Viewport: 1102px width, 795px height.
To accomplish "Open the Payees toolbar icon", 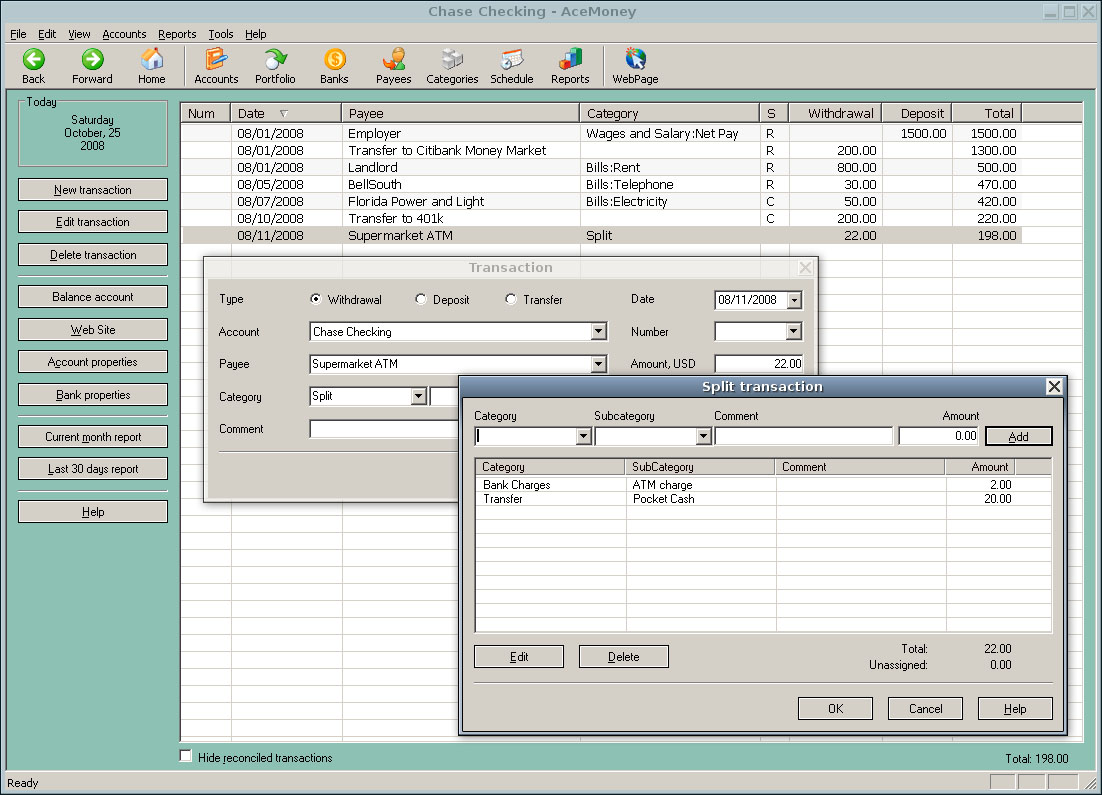I will pos(394,66).
